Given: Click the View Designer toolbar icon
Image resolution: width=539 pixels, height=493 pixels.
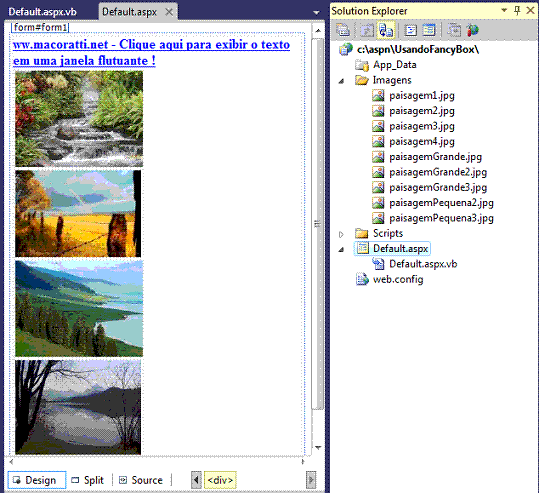Looking at the screenshot, I should coord(429,30).
